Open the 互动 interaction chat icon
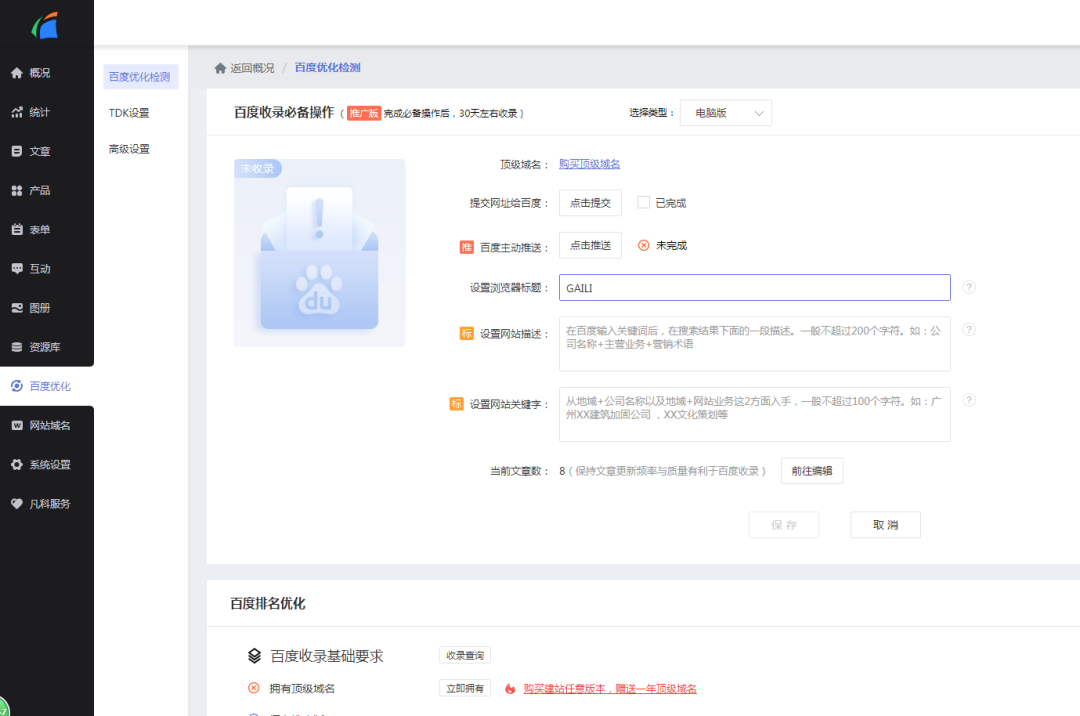The height and width of the screenshot is (716, 1080). click(17, 269)
